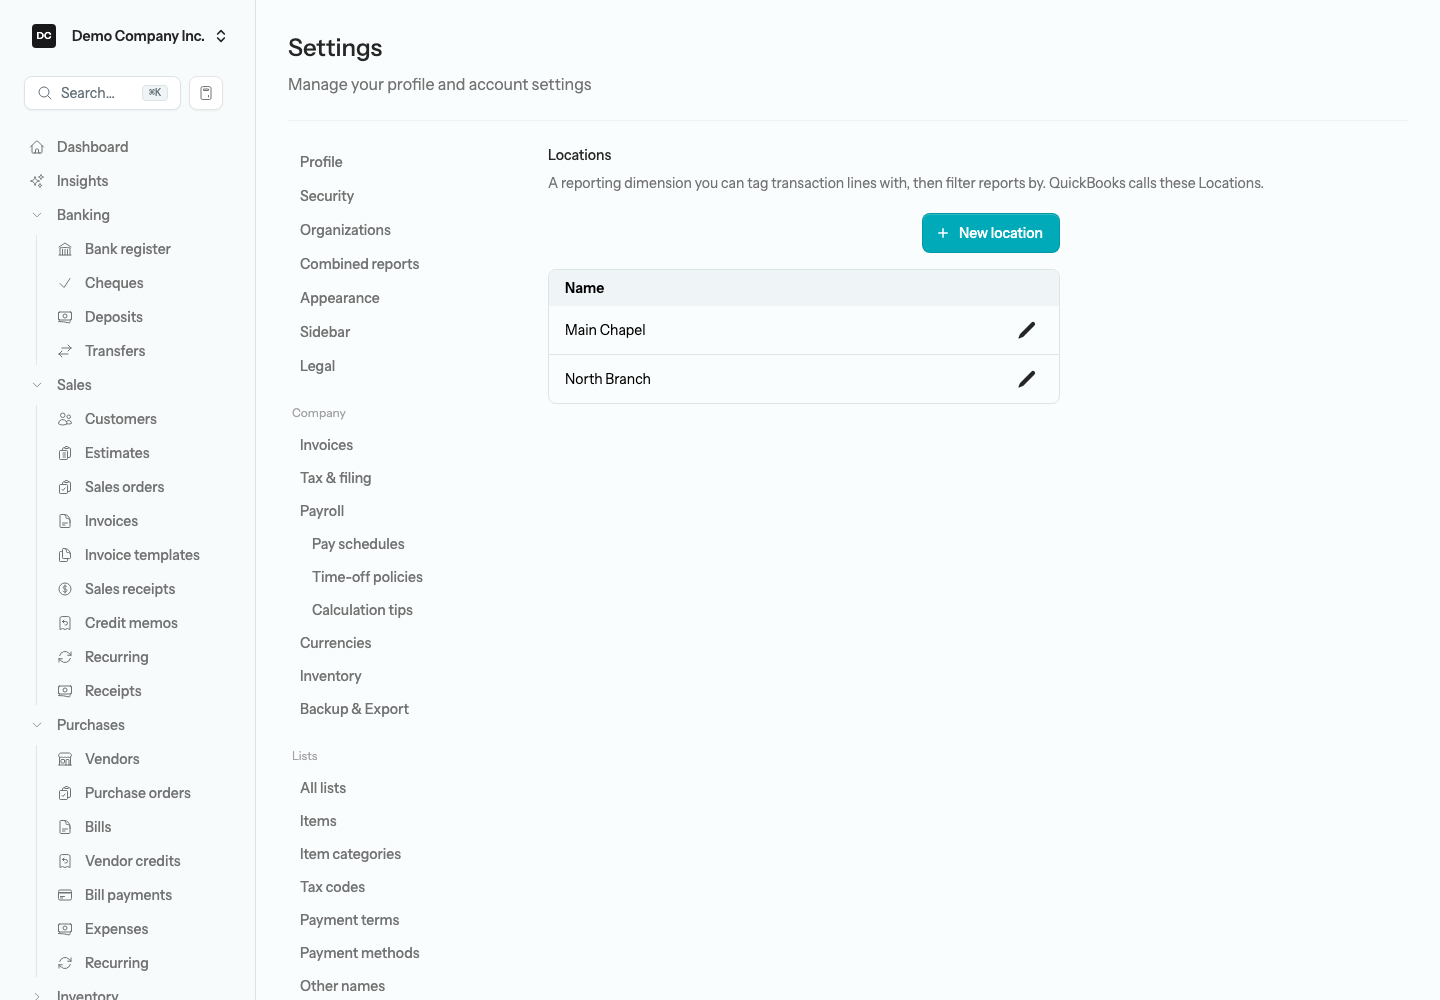Collapse the Banking section chevron
The image size is (1440, 1000).
[x=37, y=215]
